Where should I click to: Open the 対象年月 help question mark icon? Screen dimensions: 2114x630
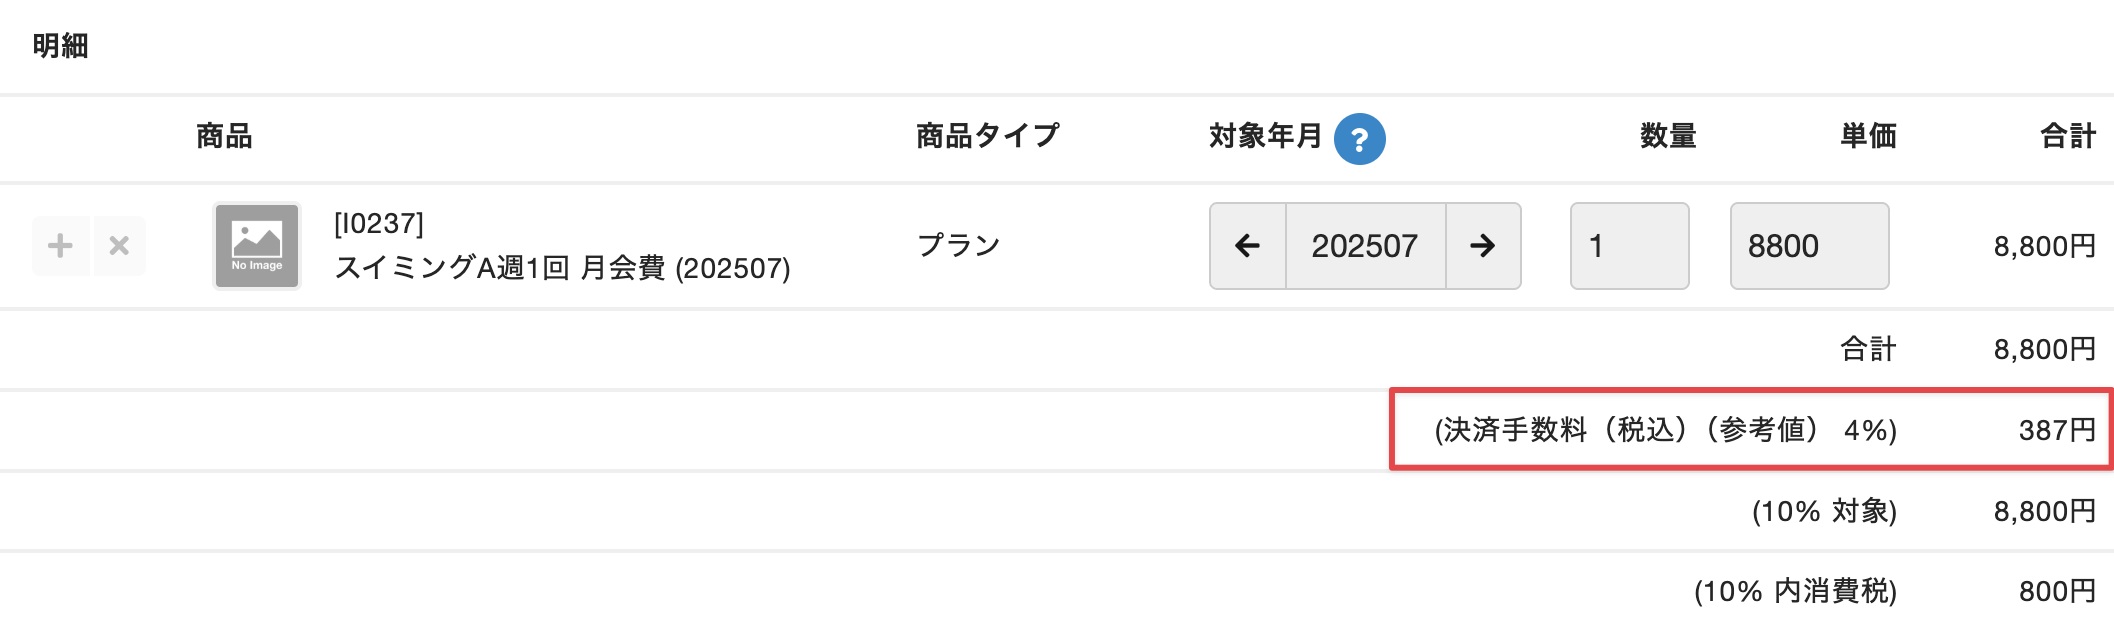click(x=1359, y=139)
